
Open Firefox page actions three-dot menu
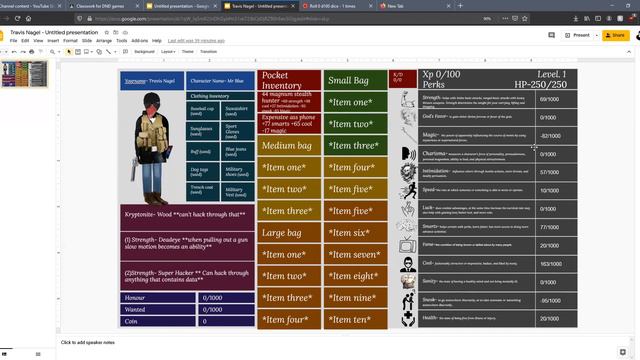click(505, 18)
